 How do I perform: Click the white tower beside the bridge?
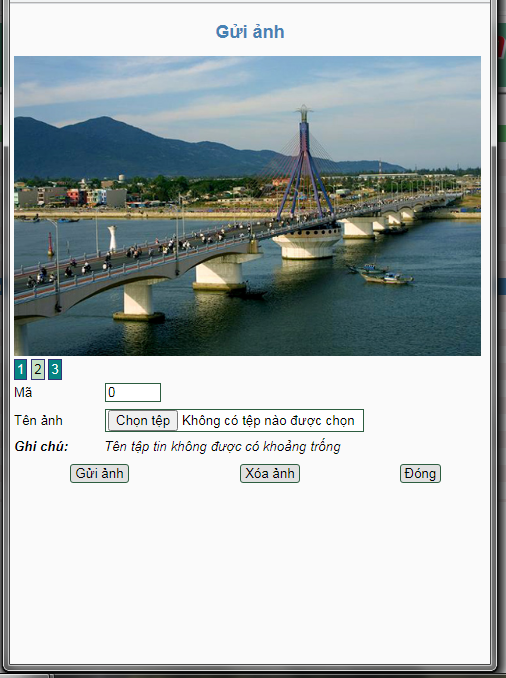[x=112, y=238]
